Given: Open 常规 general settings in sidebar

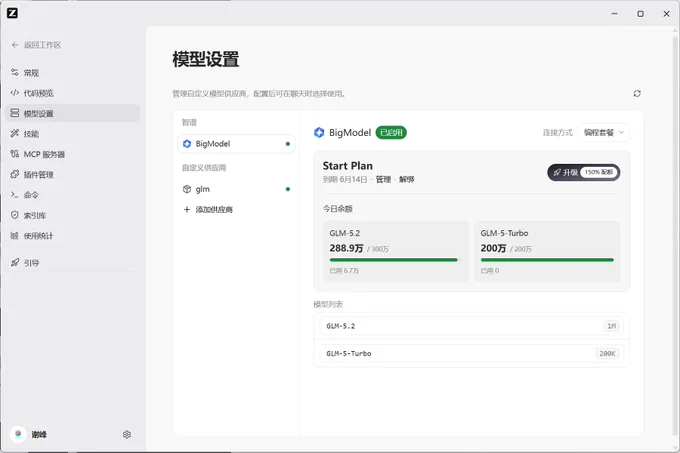Looking at the screenshot, I should 72,73.
